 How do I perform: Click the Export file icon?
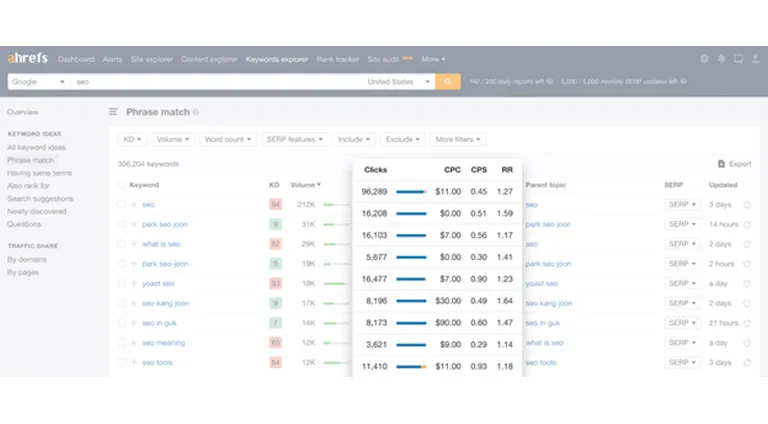click(721, 164)
